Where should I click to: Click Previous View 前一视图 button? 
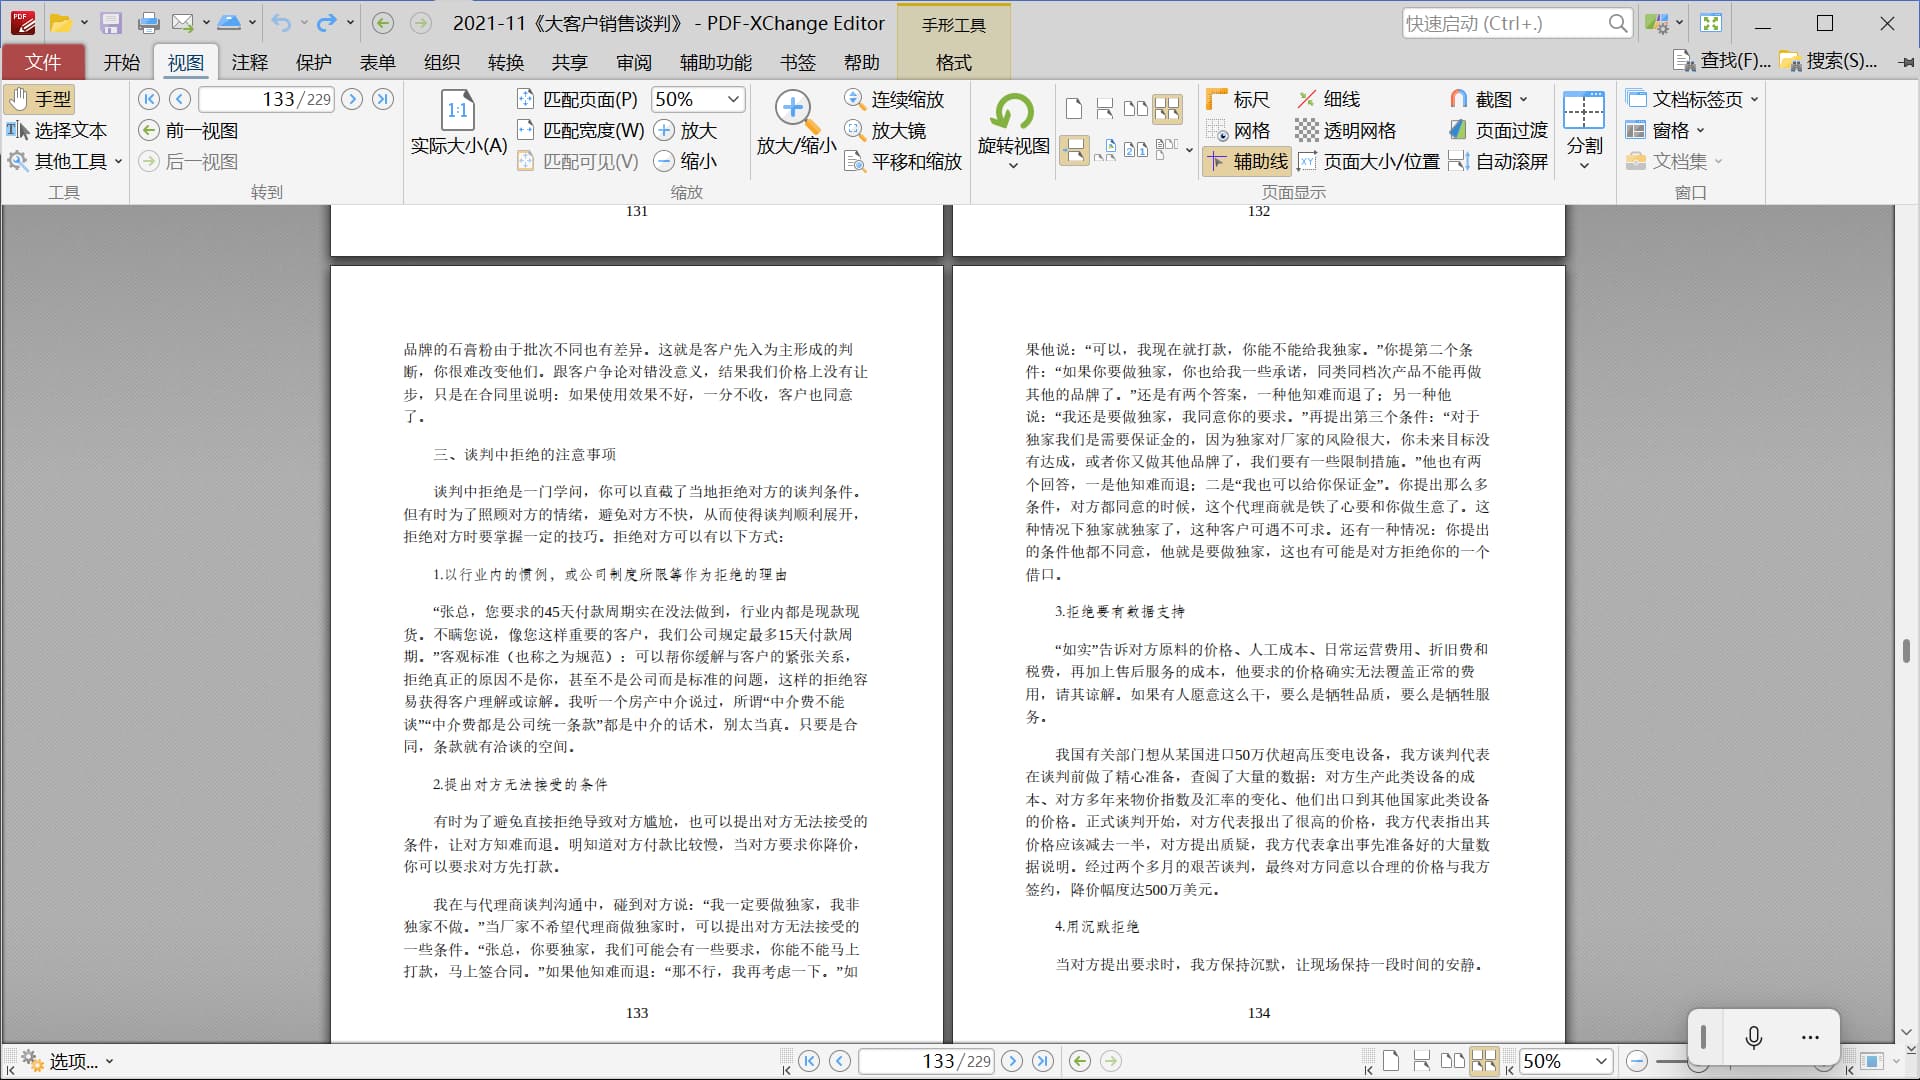[189, 131]
